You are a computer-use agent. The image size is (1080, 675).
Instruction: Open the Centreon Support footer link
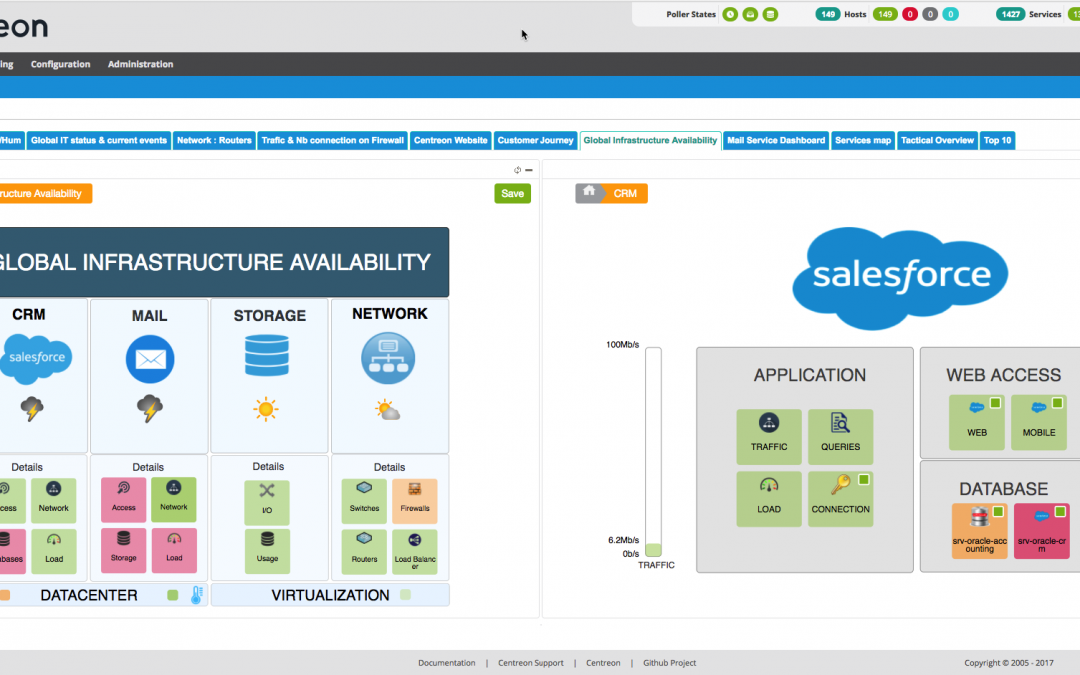pos(530,663)
